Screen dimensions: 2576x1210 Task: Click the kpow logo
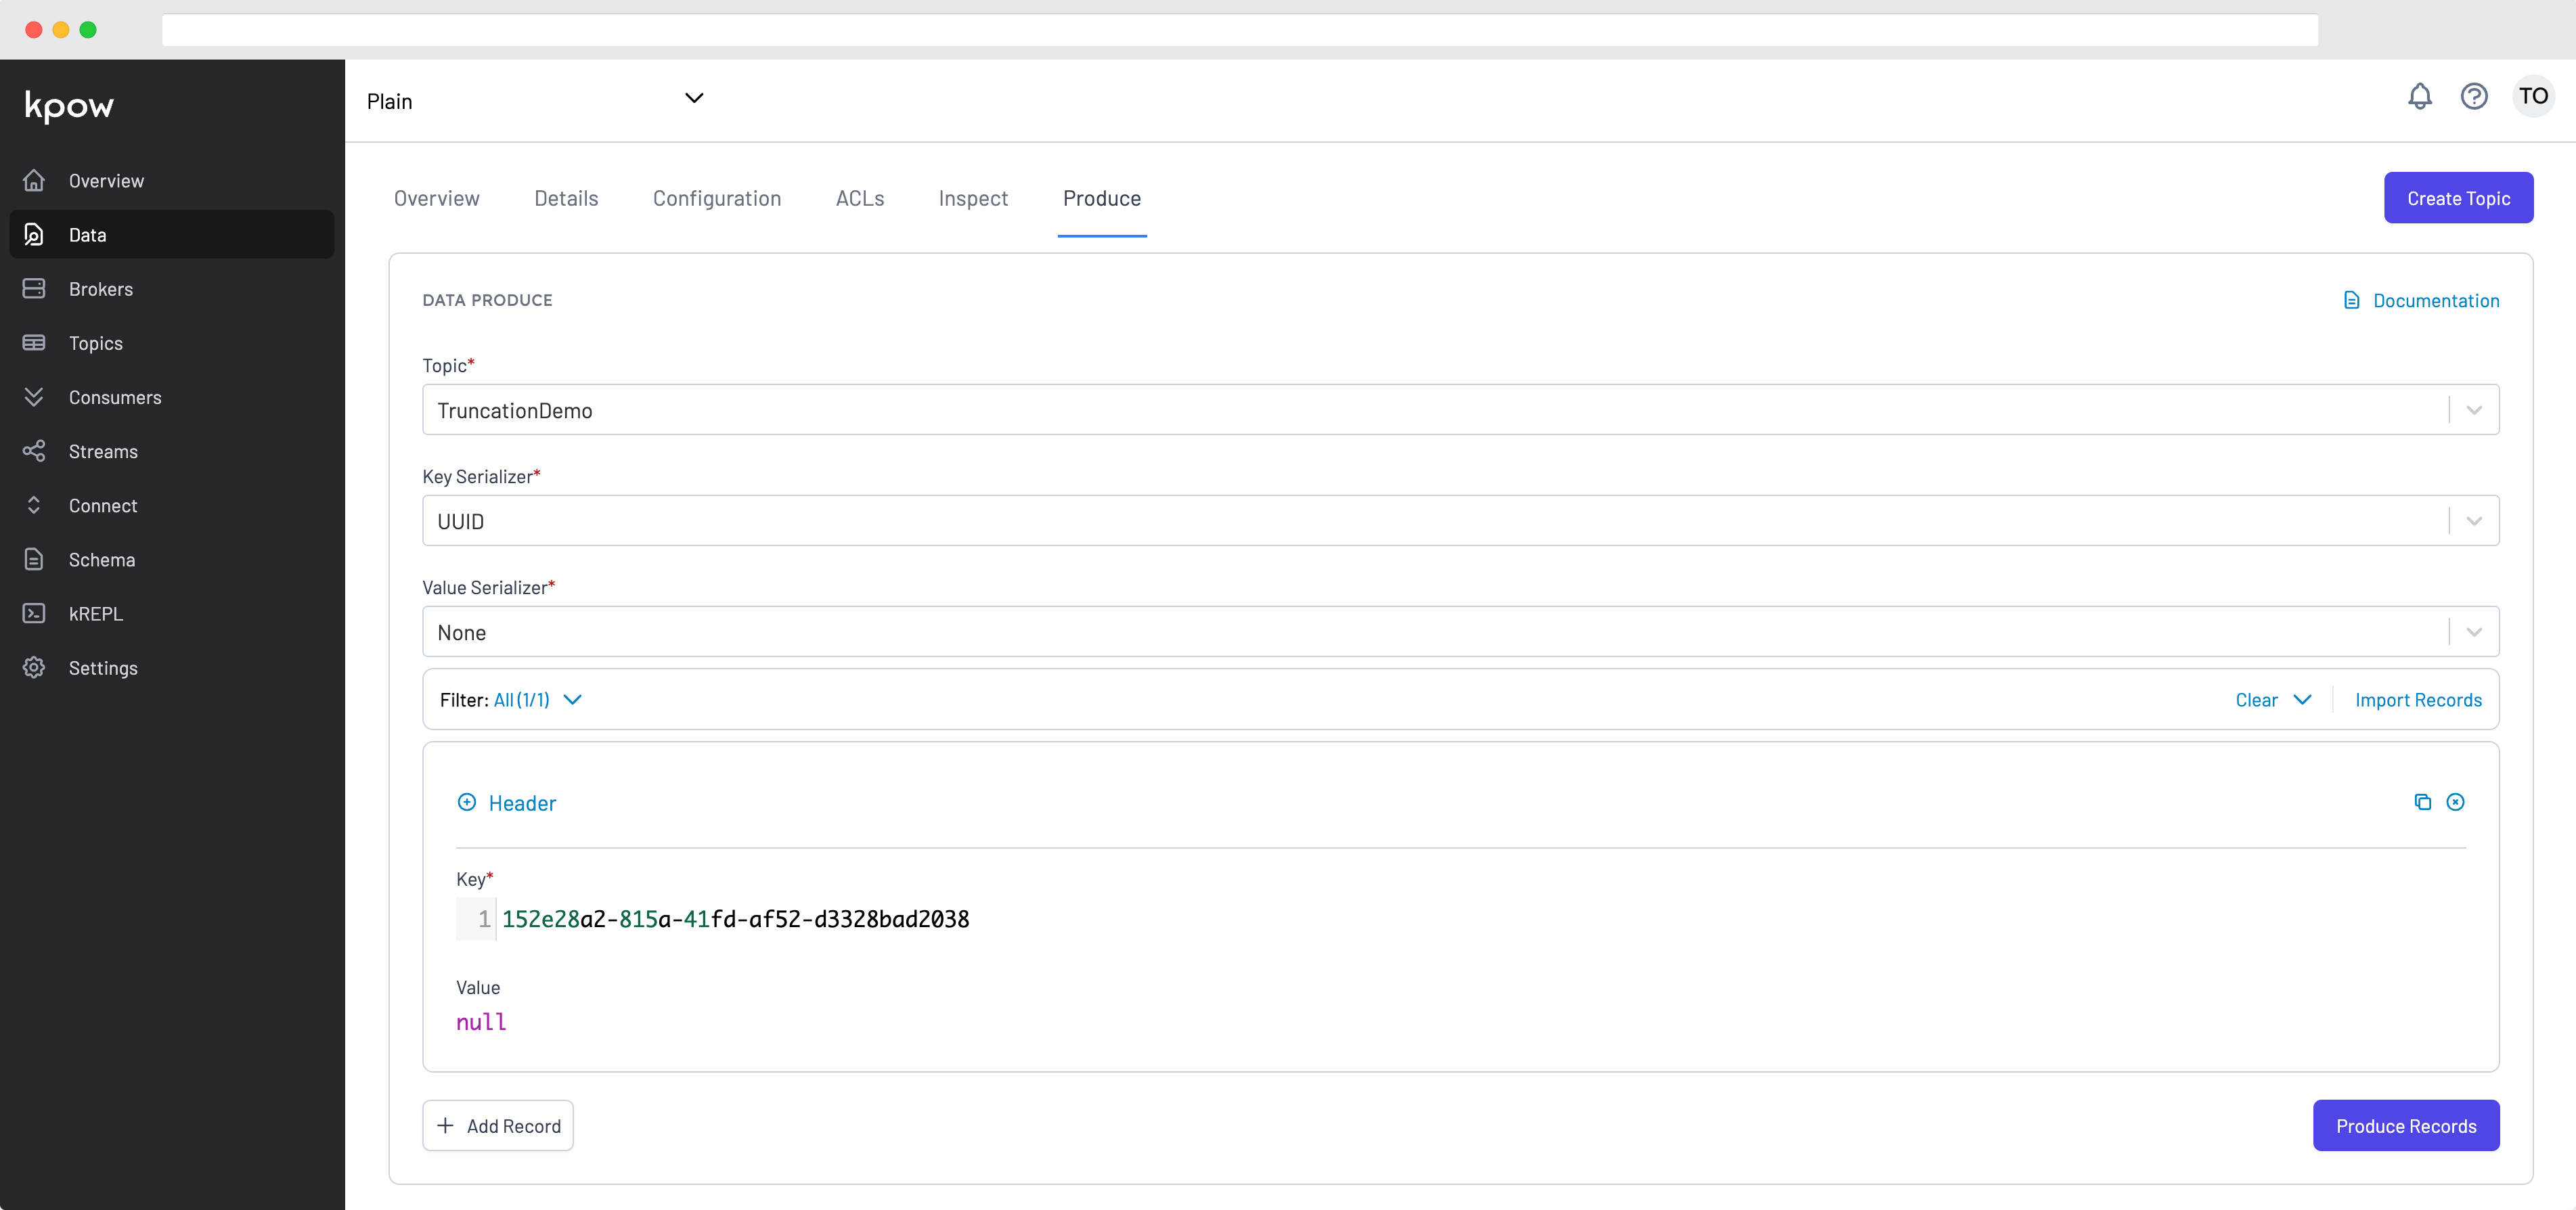click(x=69, y=105)
